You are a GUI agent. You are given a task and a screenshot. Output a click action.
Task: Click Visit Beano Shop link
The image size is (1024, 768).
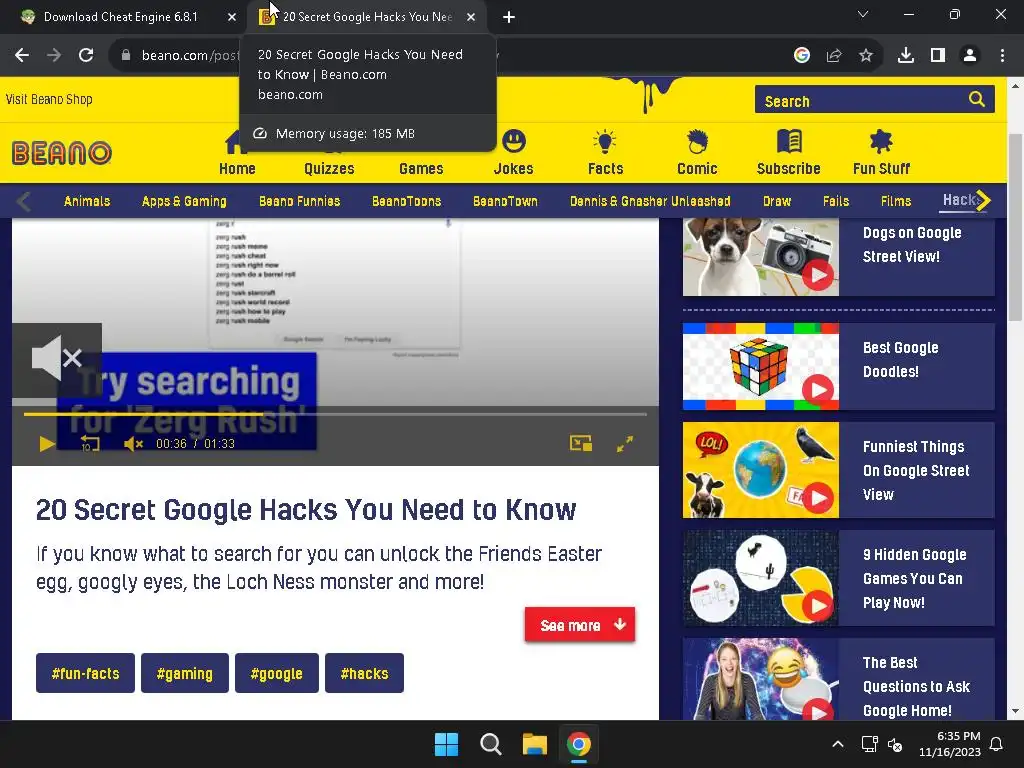[x=49, y=99]
